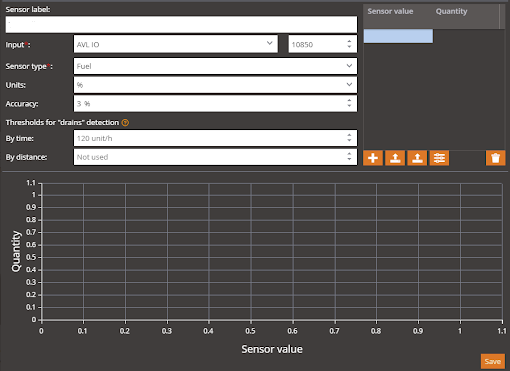The image size is (510, 371).
Task: Click the upload icon beside the plus button
Action: 395,158
